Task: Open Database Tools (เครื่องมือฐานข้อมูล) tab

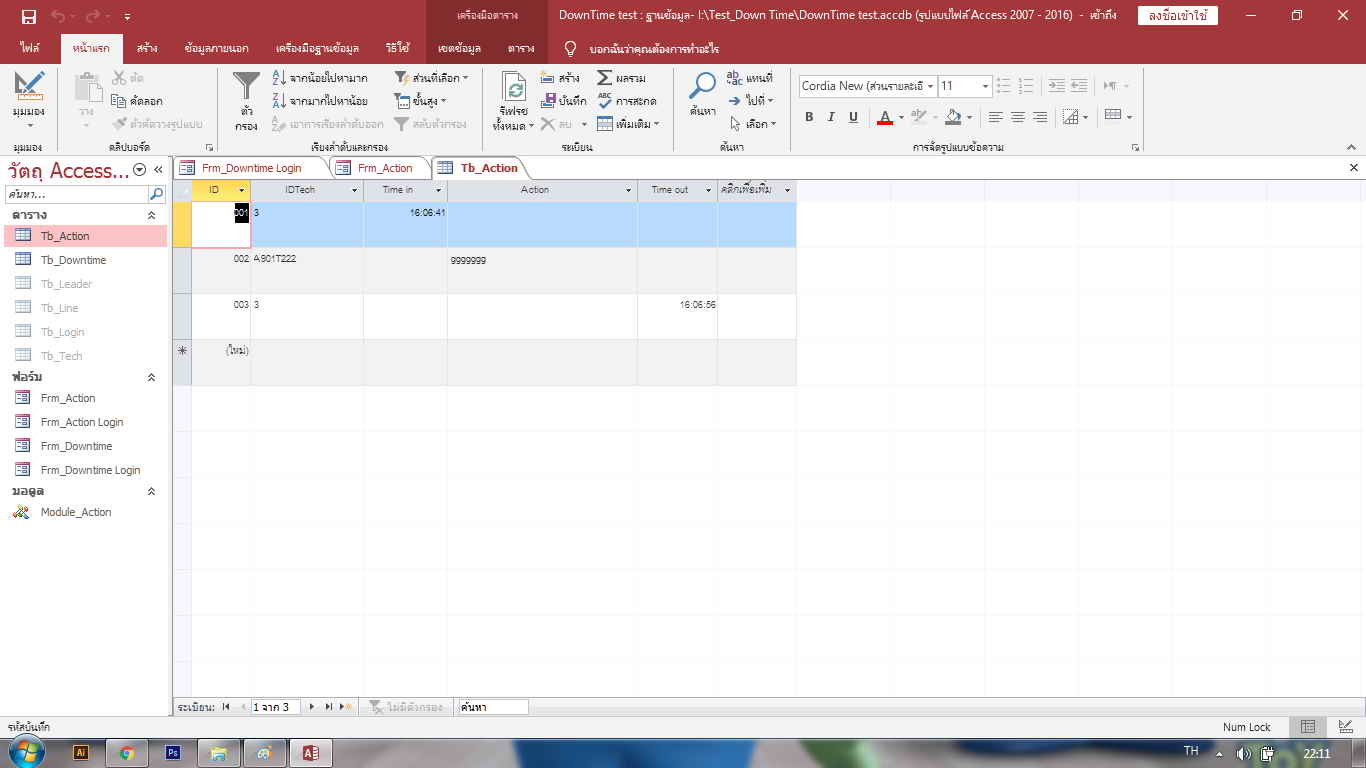Action: coord(317,48)
